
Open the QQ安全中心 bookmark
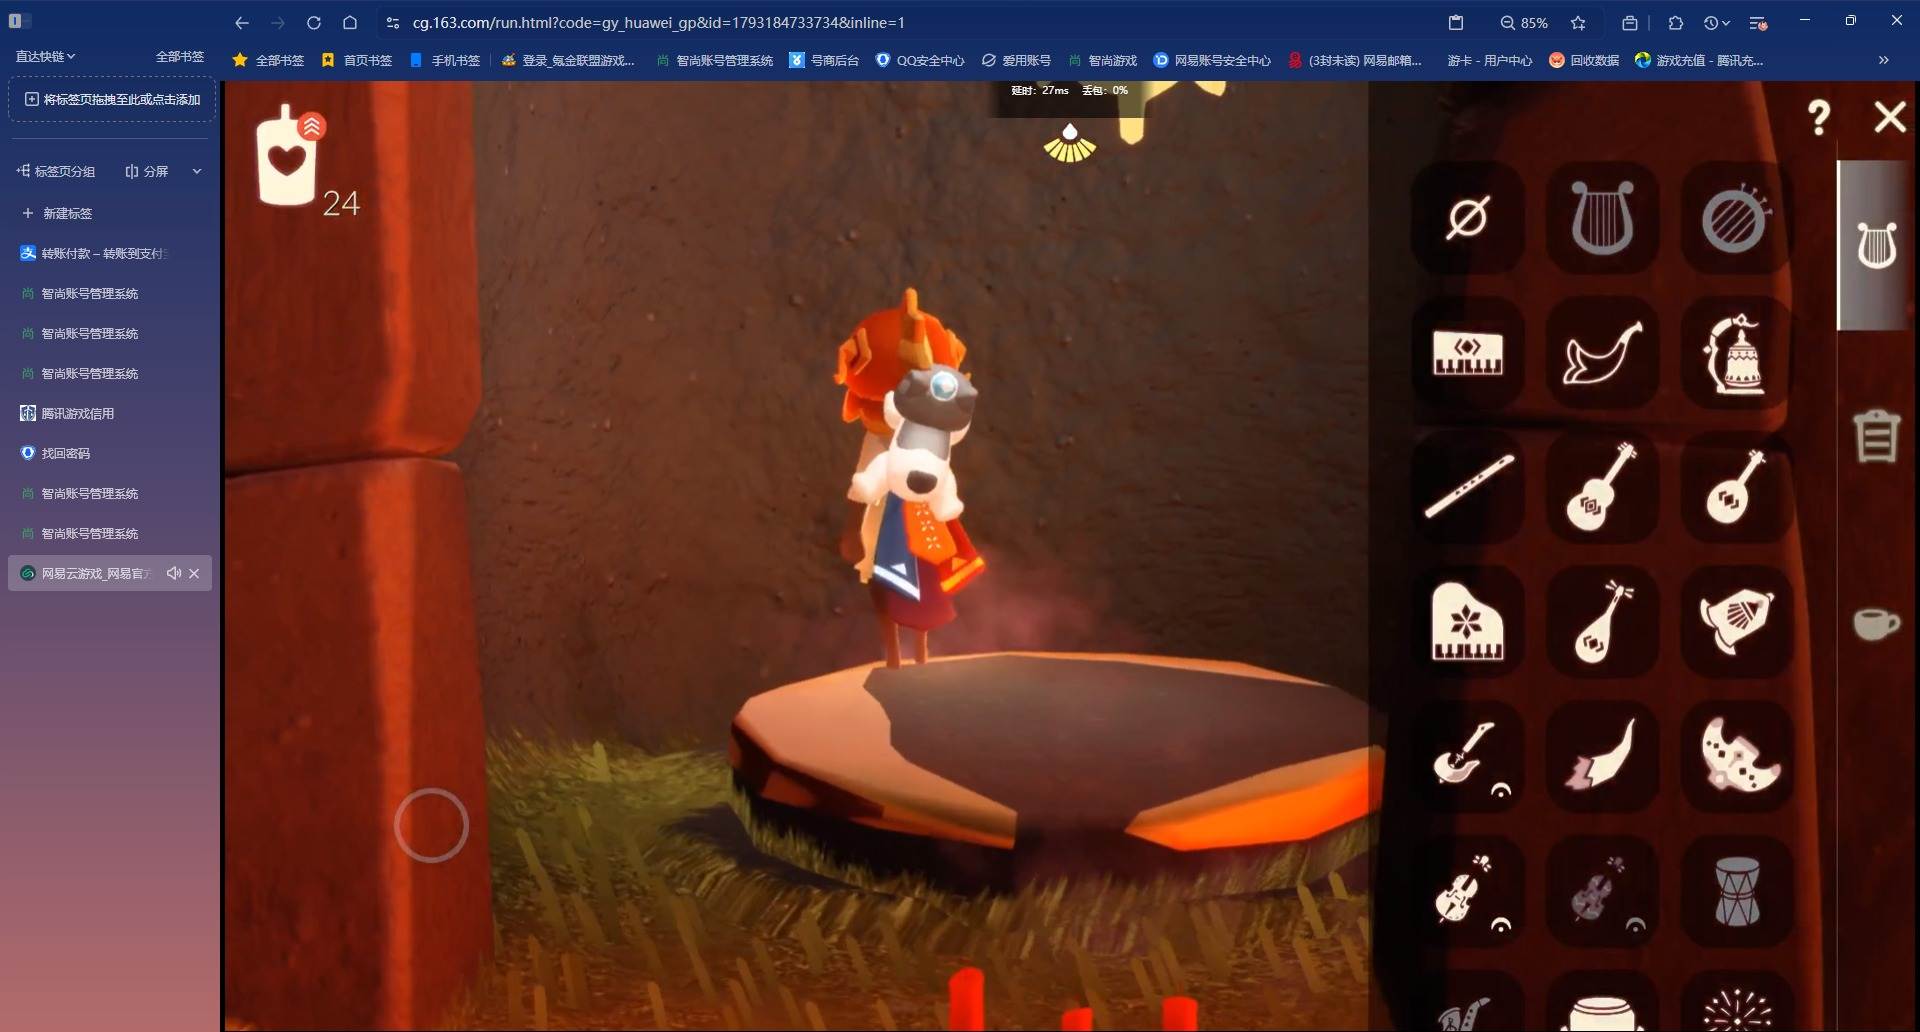coord(920,60)
